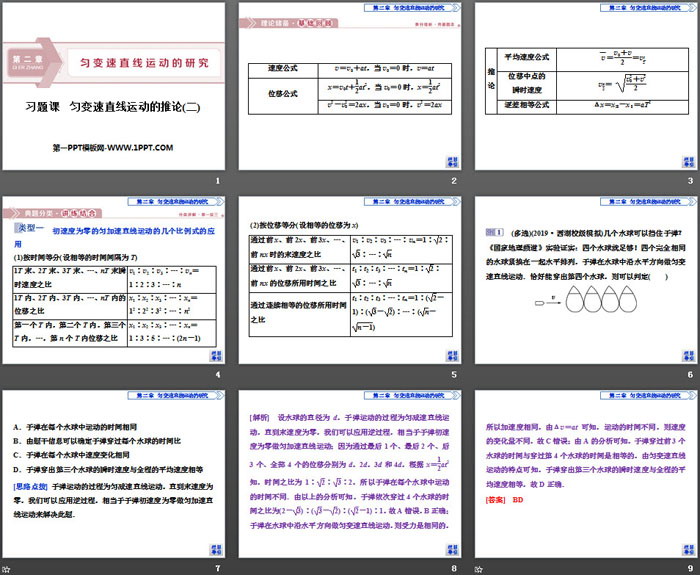Select slide 3 with average velocity formulas

[586, 86]
